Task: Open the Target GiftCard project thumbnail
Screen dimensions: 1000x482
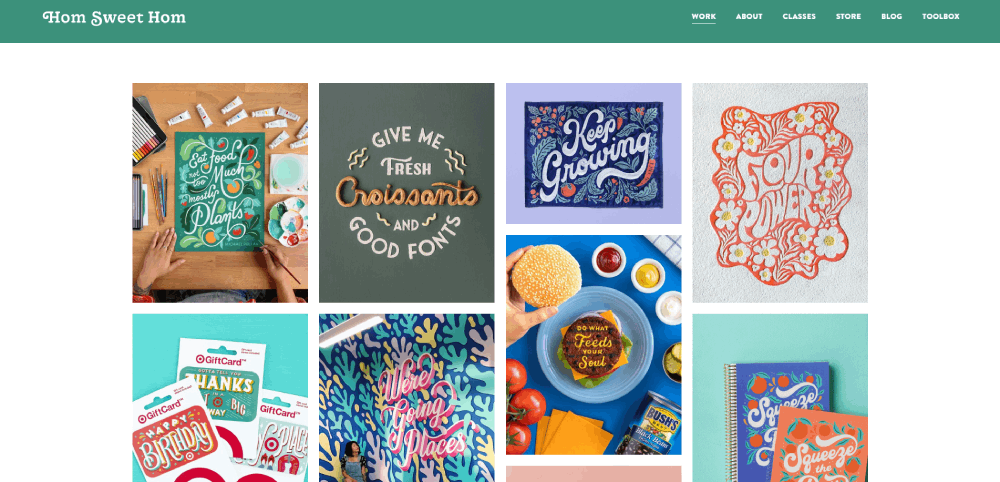Action: click(x=220, y=398)
